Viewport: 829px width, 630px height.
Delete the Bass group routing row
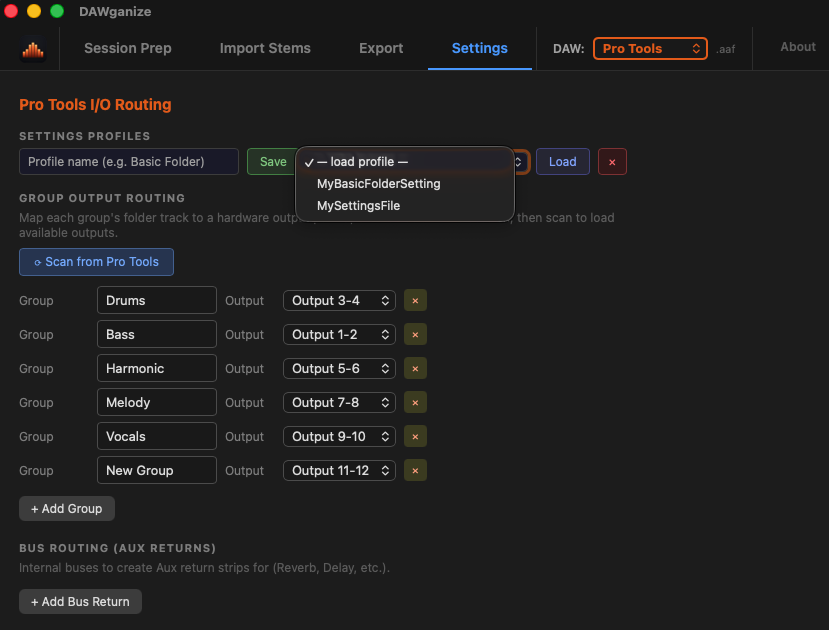pos(415,334)
